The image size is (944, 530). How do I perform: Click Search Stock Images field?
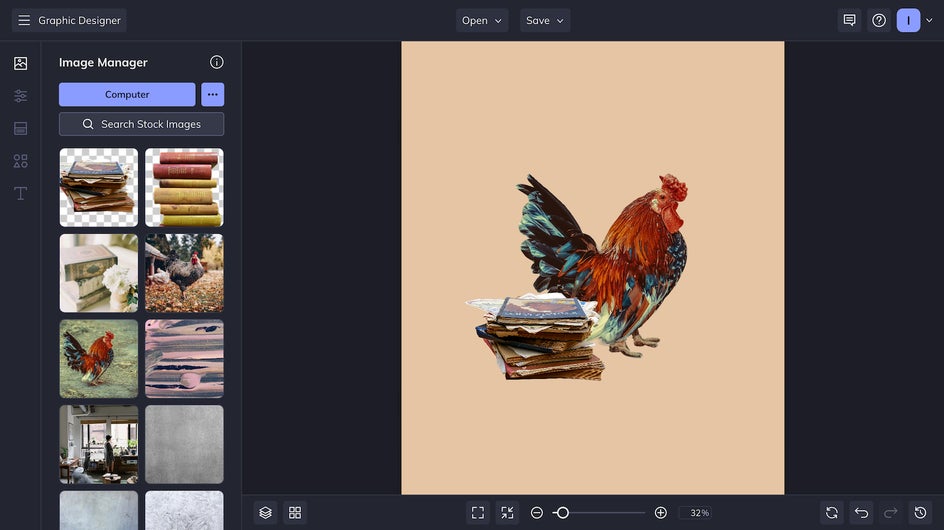(141, 124)
